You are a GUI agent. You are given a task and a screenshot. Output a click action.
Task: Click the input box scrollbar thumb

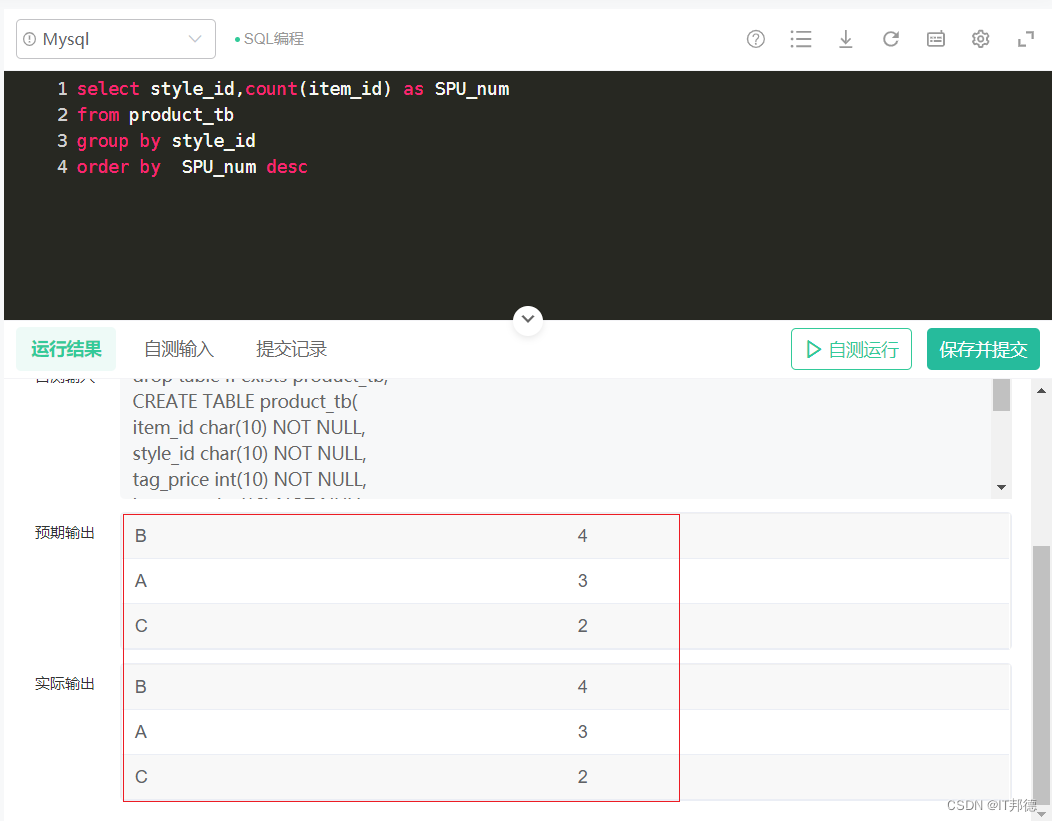pyautogui.click(x=1001, y=395)
